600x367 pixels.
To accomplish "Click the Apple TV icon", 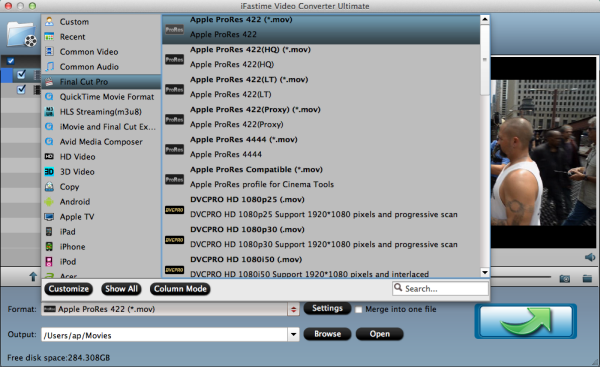I will (49, 217).
